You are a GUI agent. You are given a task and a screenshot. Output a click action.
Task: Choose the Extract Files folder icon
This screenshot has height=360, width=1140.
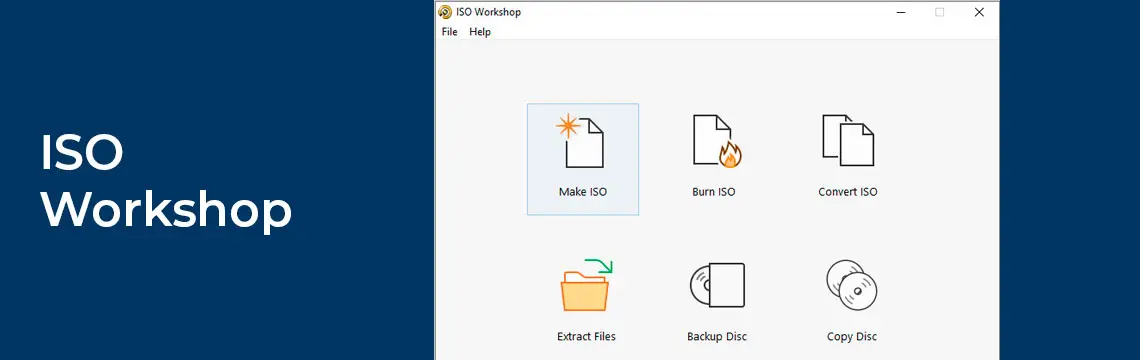586,284
